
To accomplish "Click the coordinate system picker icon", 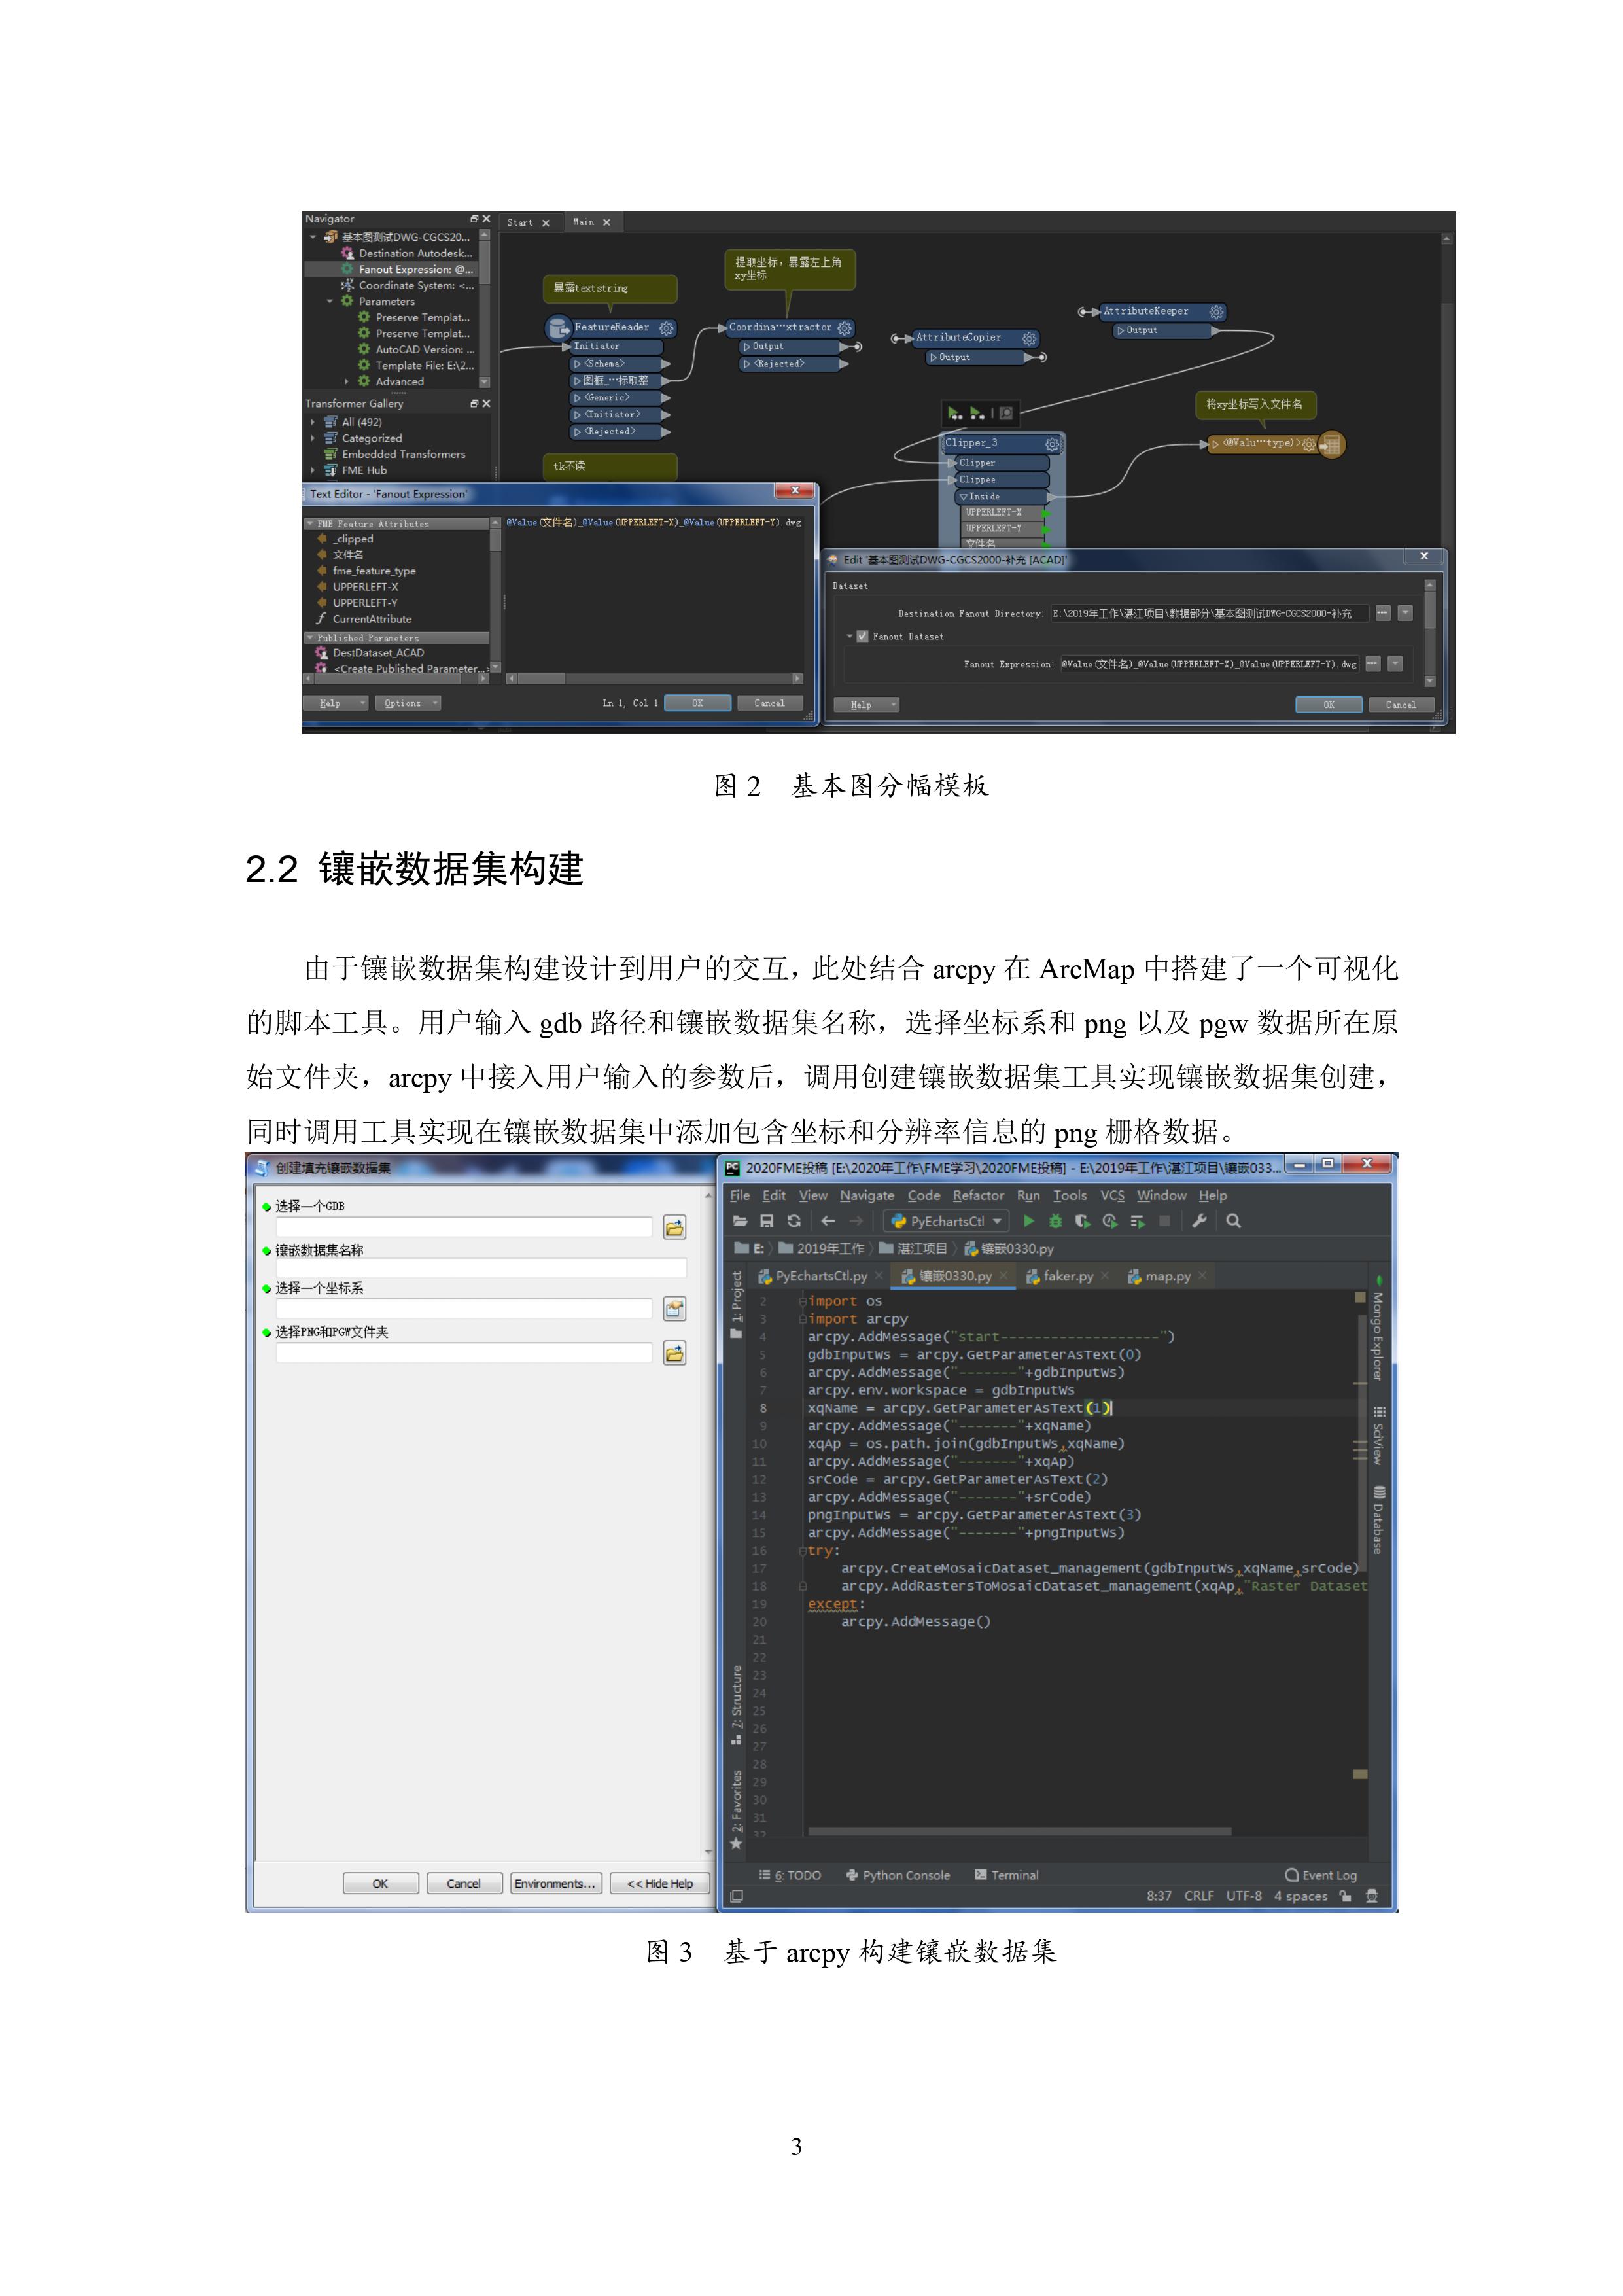I will [x=674, y=1309].
